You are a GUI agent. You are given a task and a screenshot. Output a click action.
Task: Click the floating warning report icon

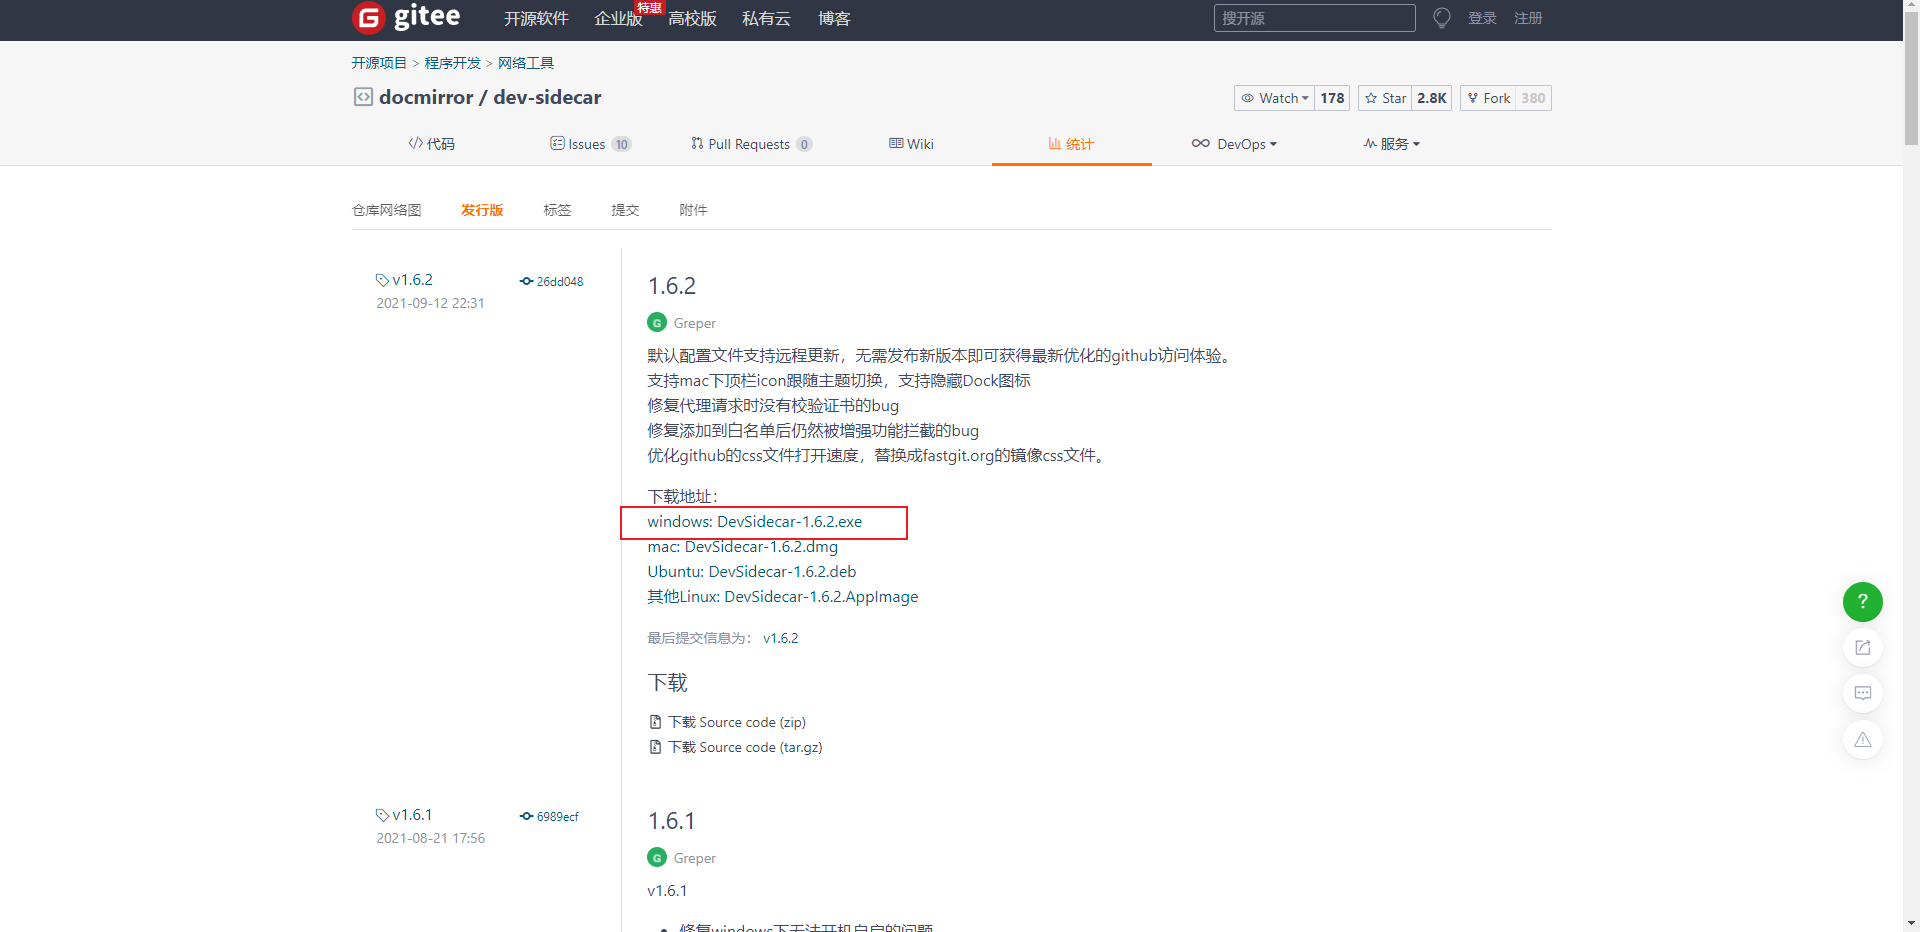tap(1862, 740)
